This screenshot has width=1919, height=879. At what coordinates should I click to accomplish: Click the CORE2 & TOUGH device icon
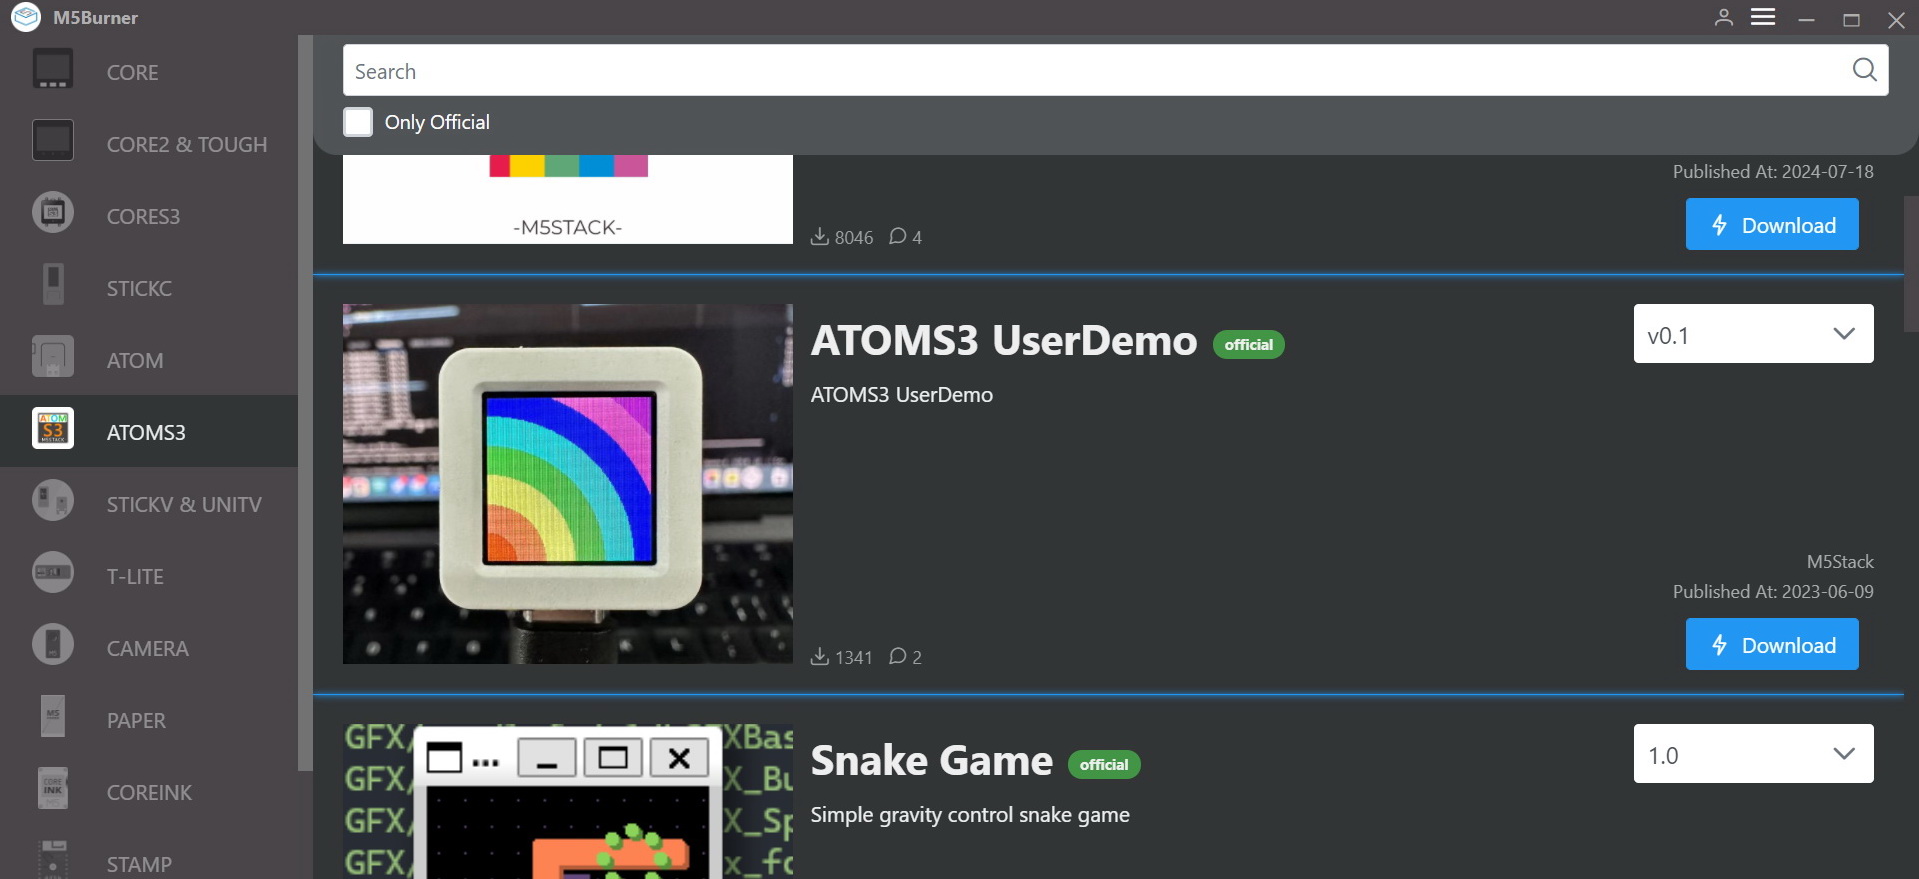point(52,140)
